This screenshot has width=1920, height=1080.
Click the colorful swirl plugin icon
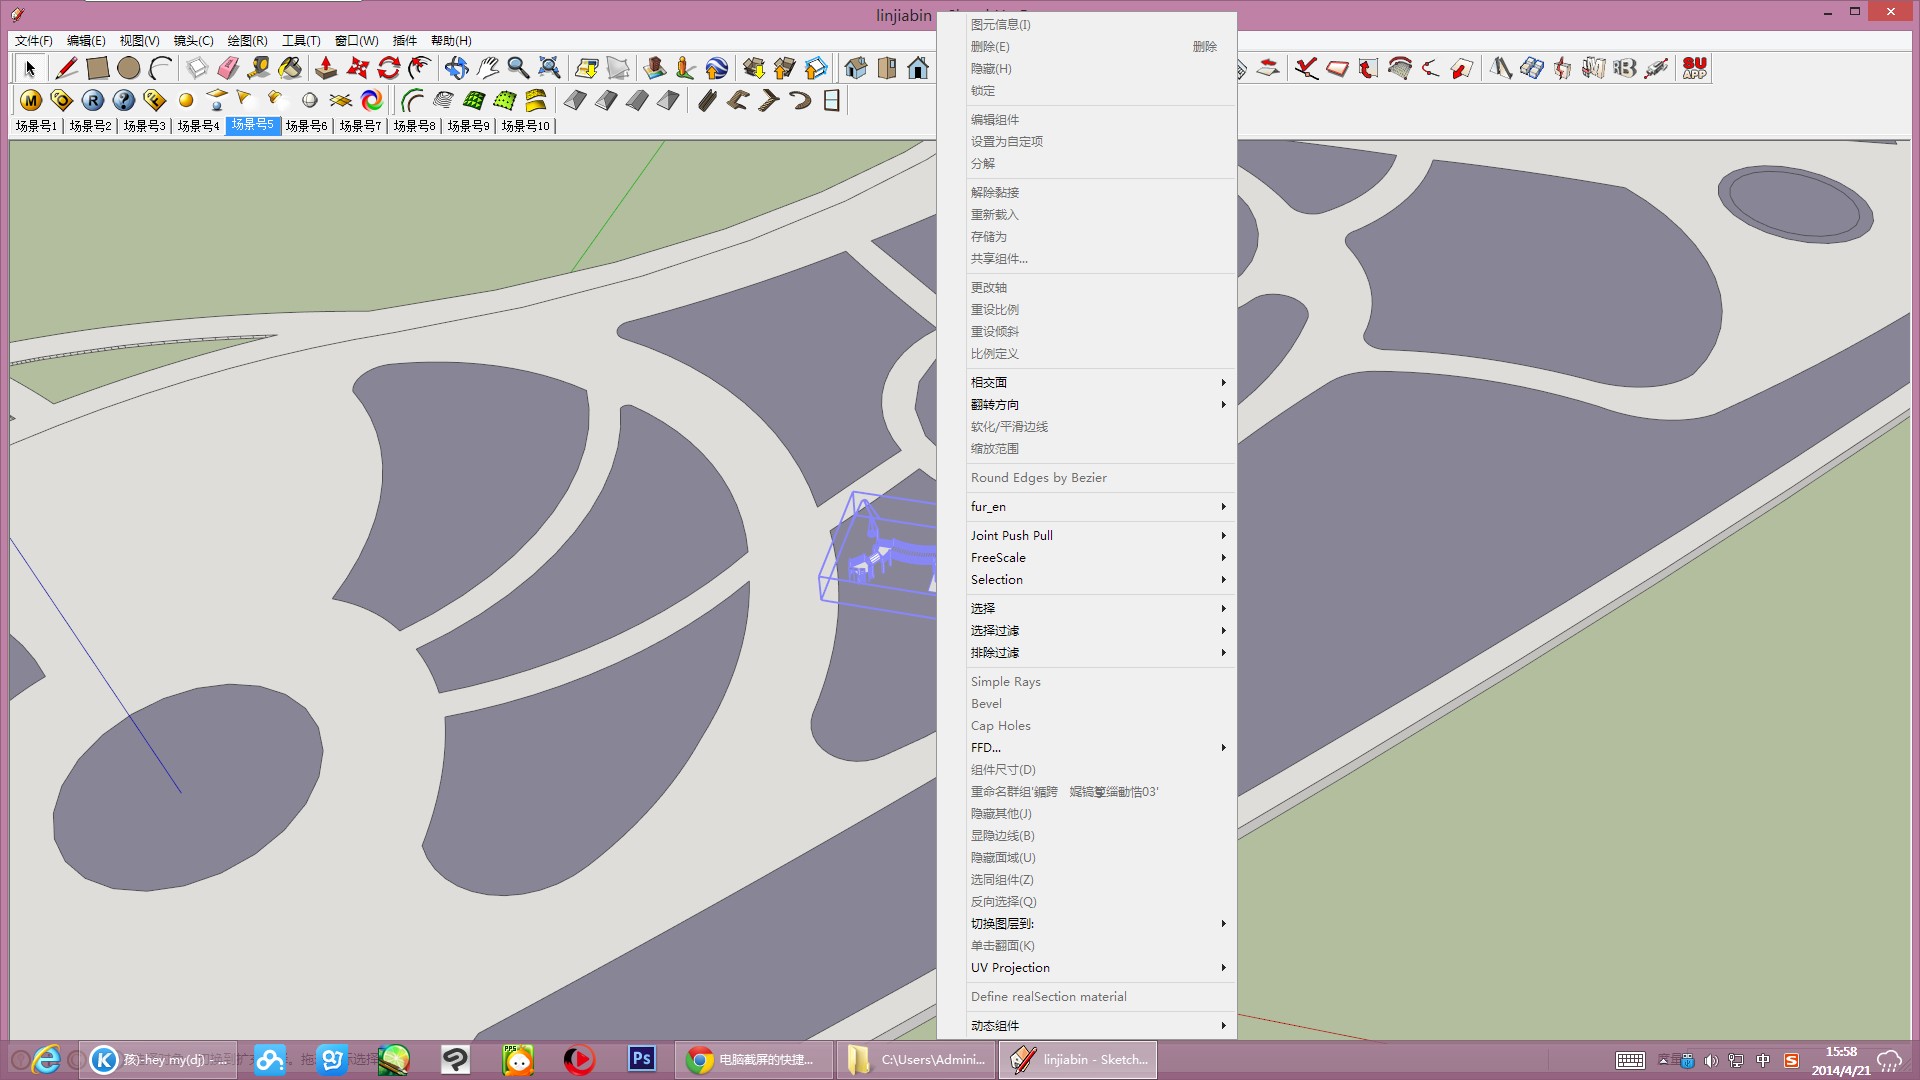click(372, 100)
